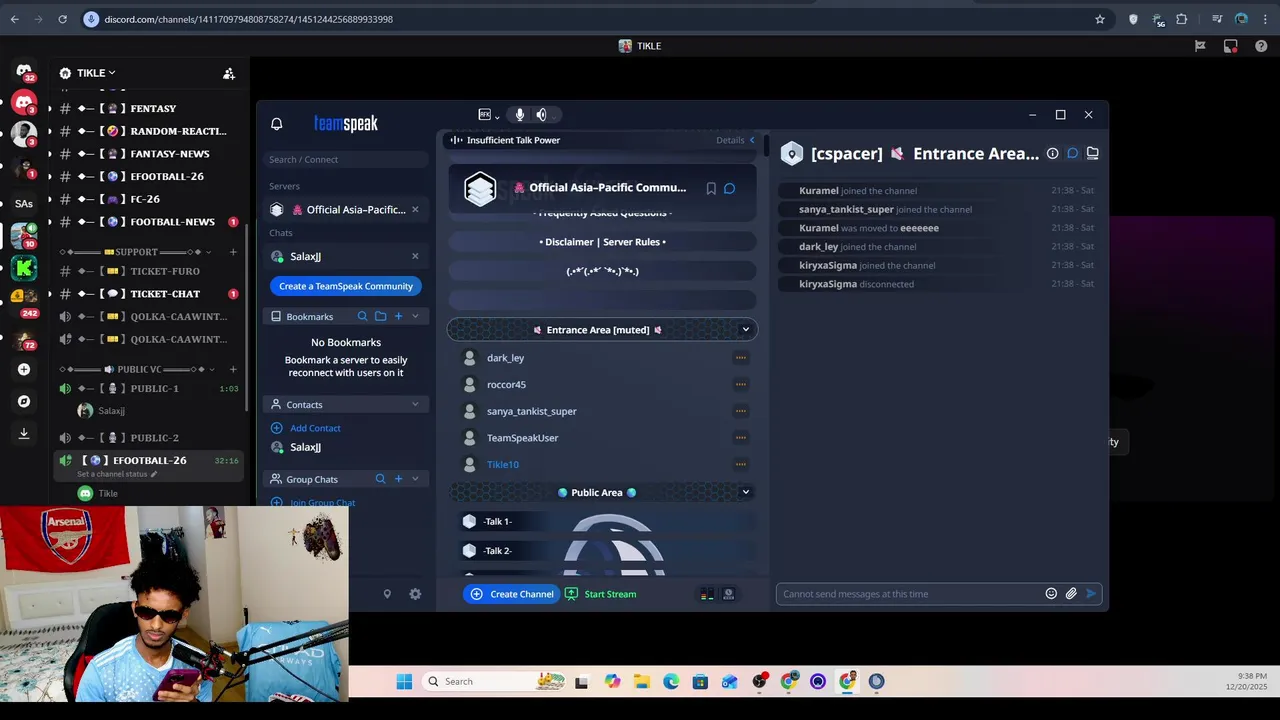Open Discord direct messages home icon

(x=24, y=71)
